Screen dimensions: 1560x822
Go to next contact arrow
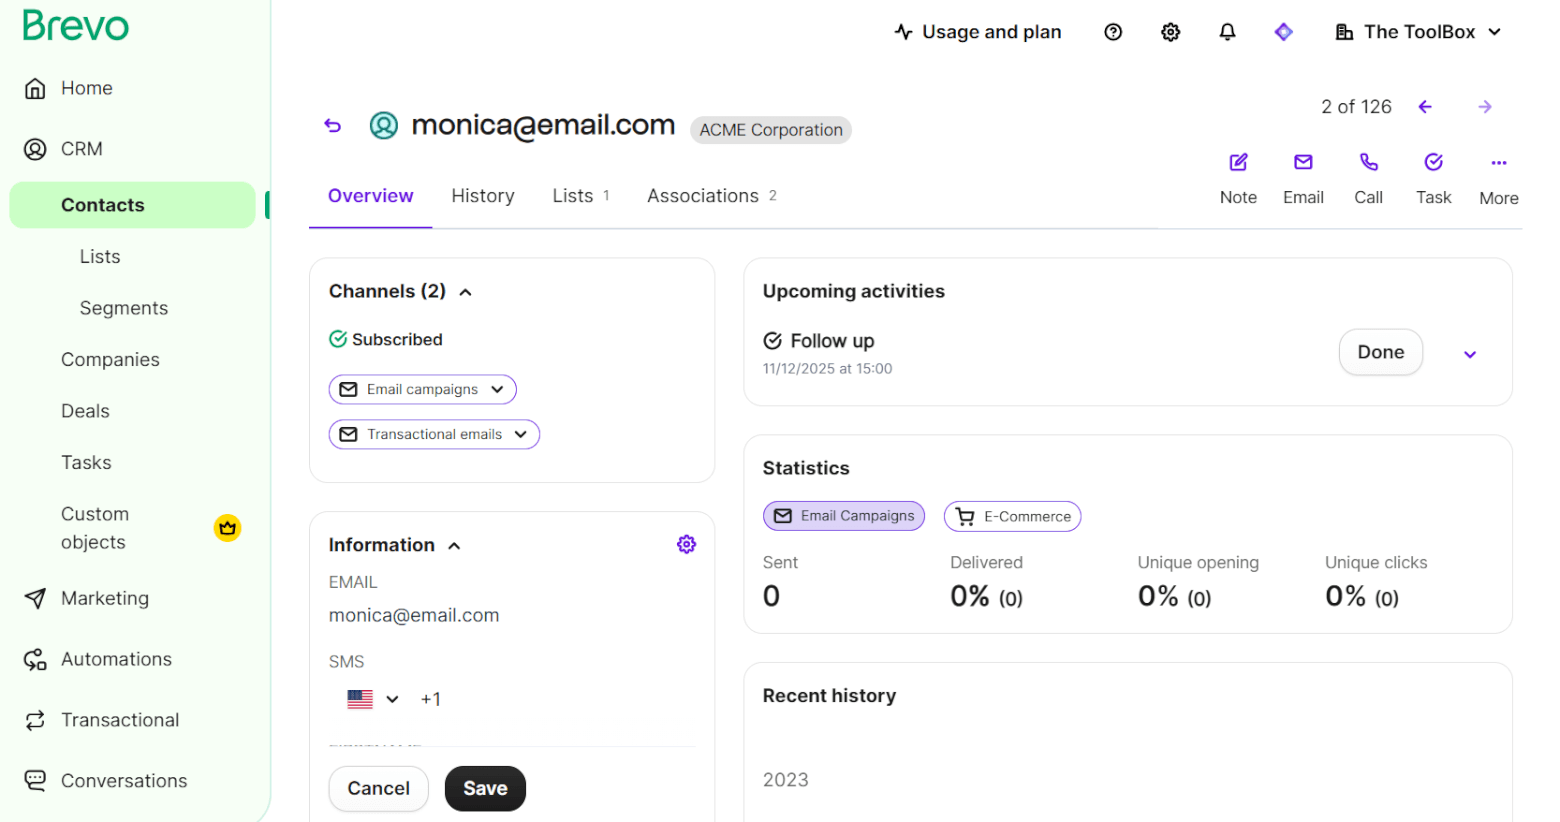pyautogui.click(x=1485, y=107)
